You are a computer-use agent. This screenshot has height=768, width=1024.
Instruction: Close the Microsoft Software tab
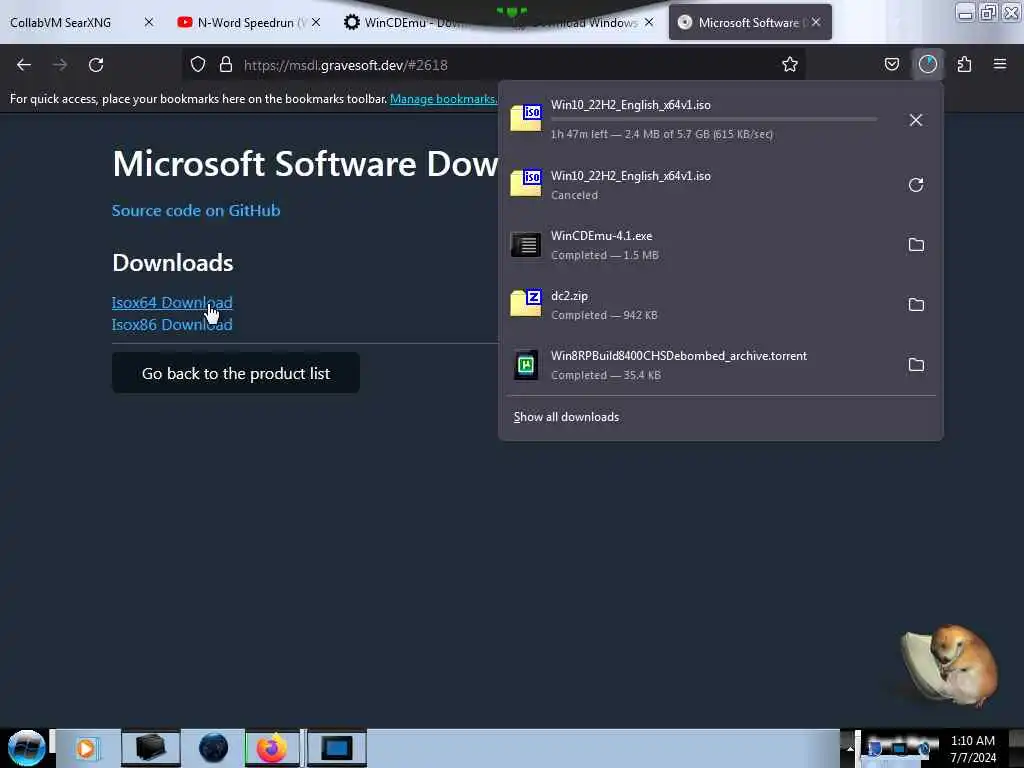816,22
